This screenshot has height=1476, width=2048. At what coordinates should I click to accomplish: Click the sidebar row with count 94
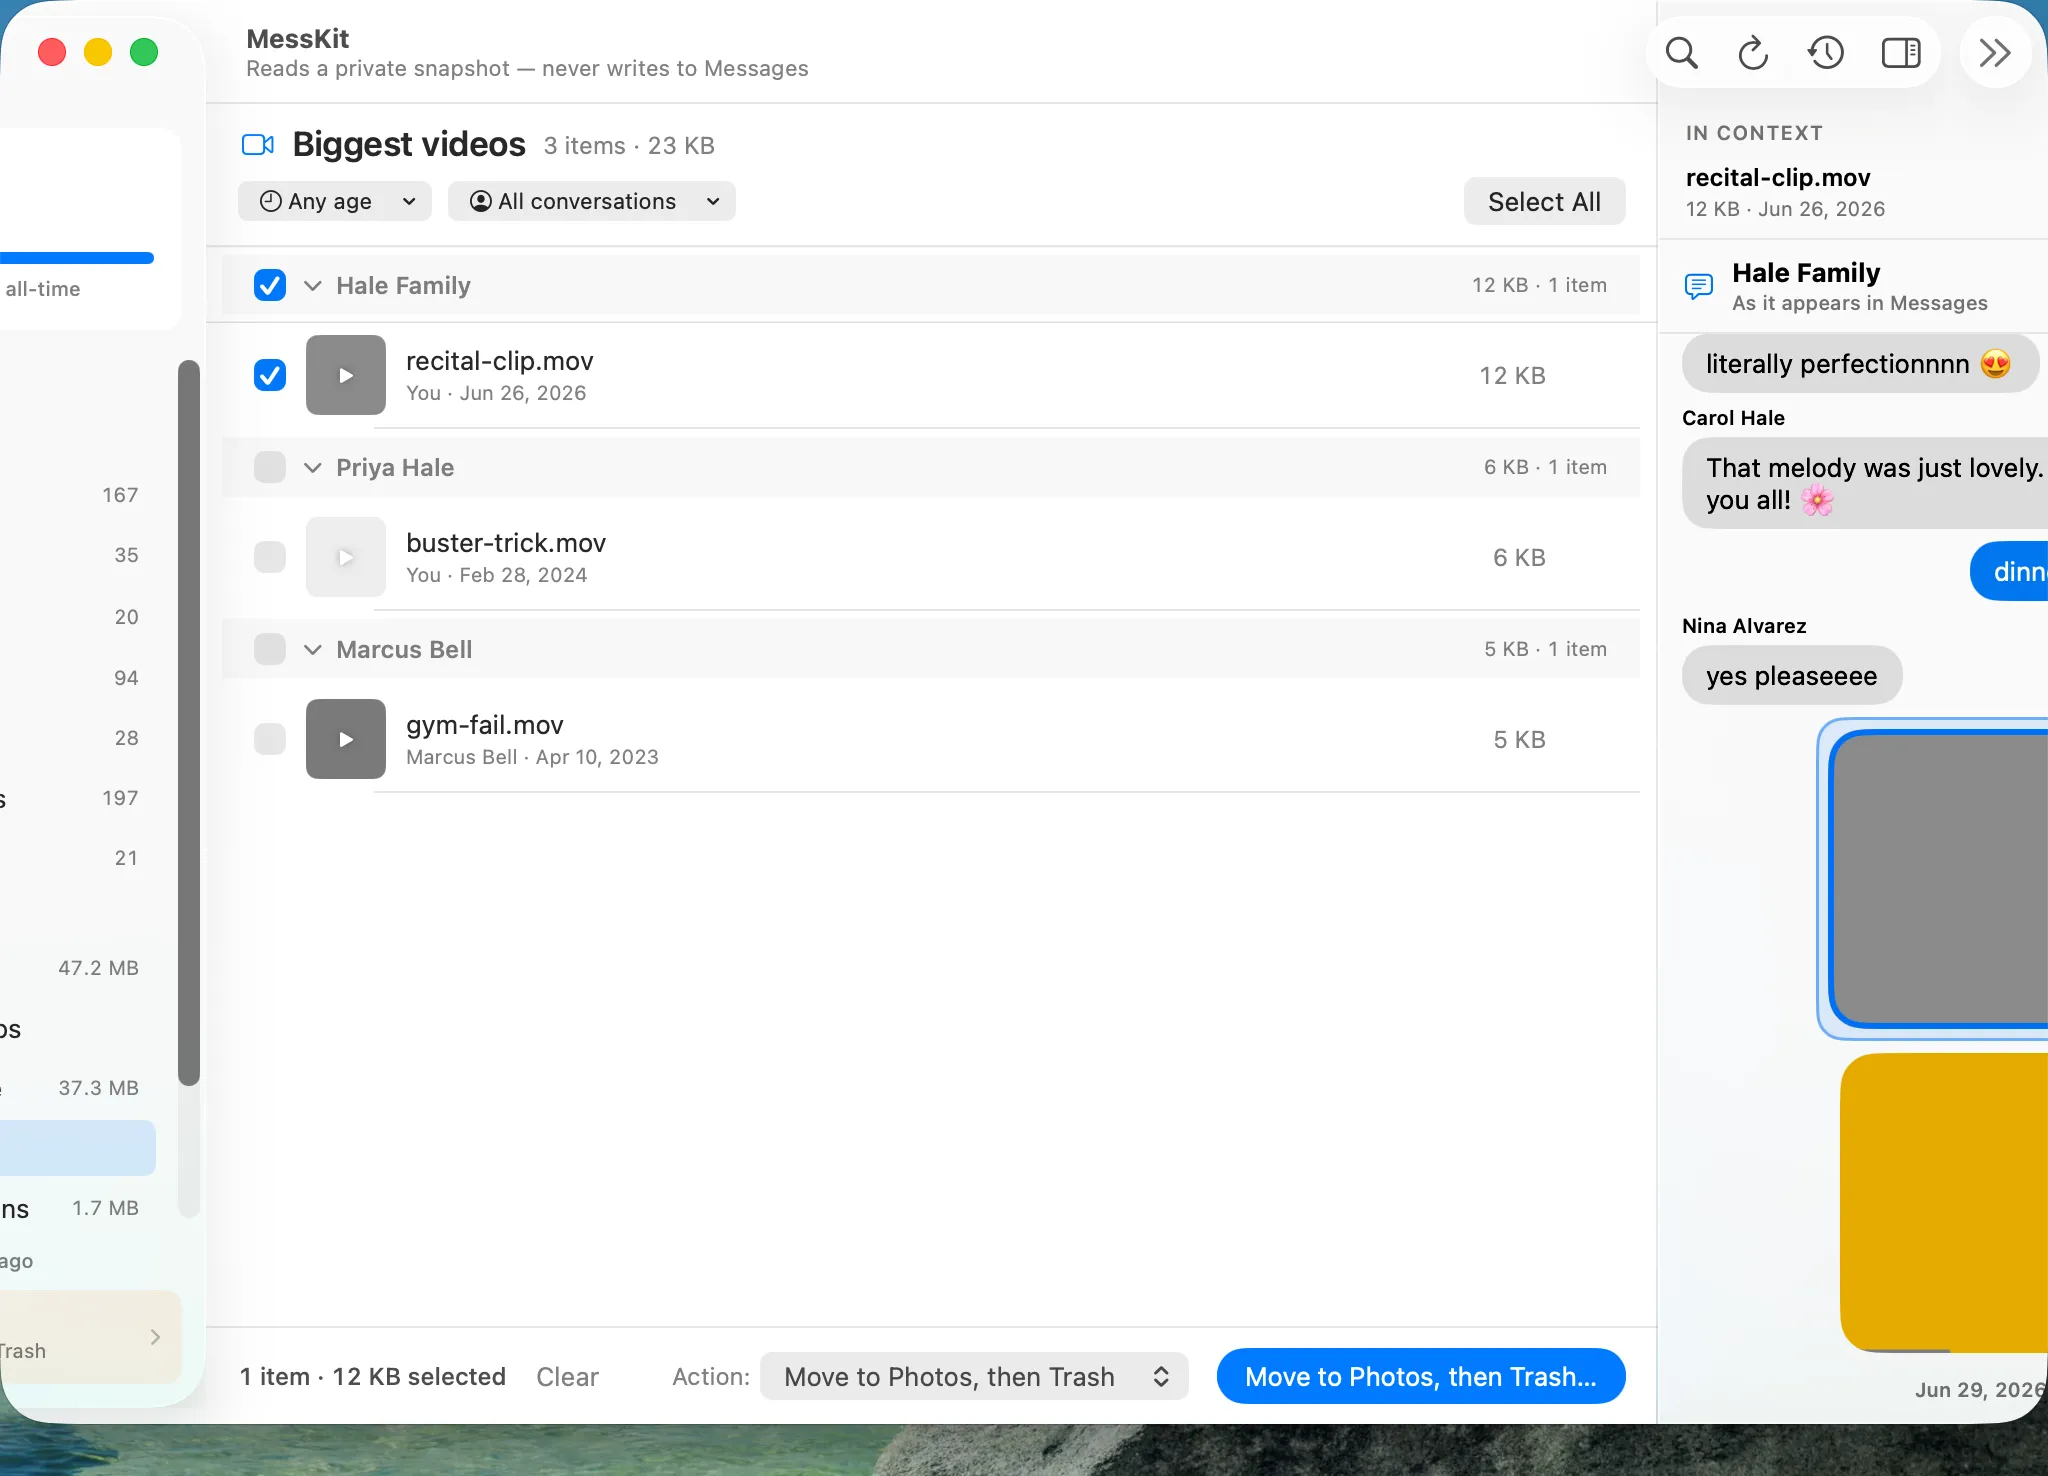click(x=77, y=678)
